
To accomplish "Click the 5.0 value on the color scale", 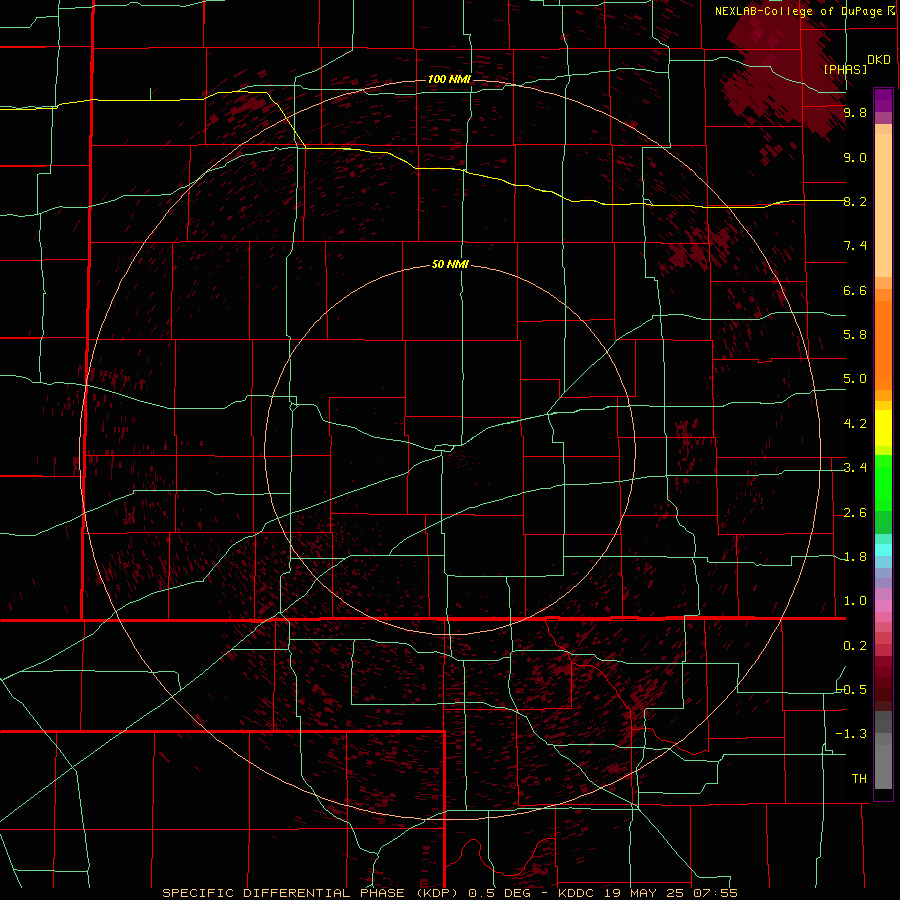I will [855, 379].
